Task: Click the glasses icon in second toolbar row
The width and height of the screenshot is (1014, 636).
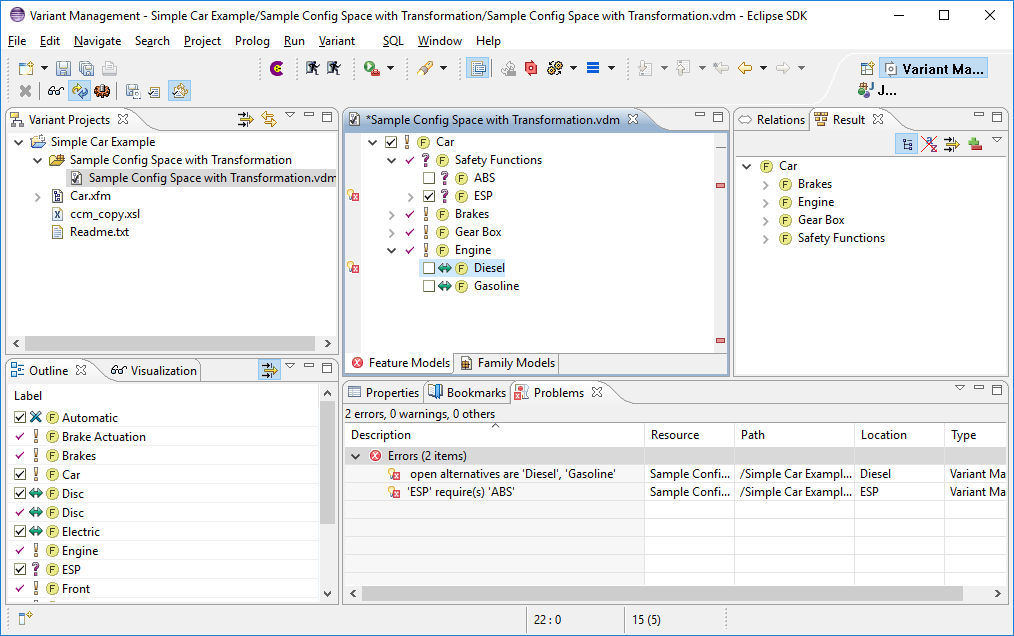Action: coord(55,91)
